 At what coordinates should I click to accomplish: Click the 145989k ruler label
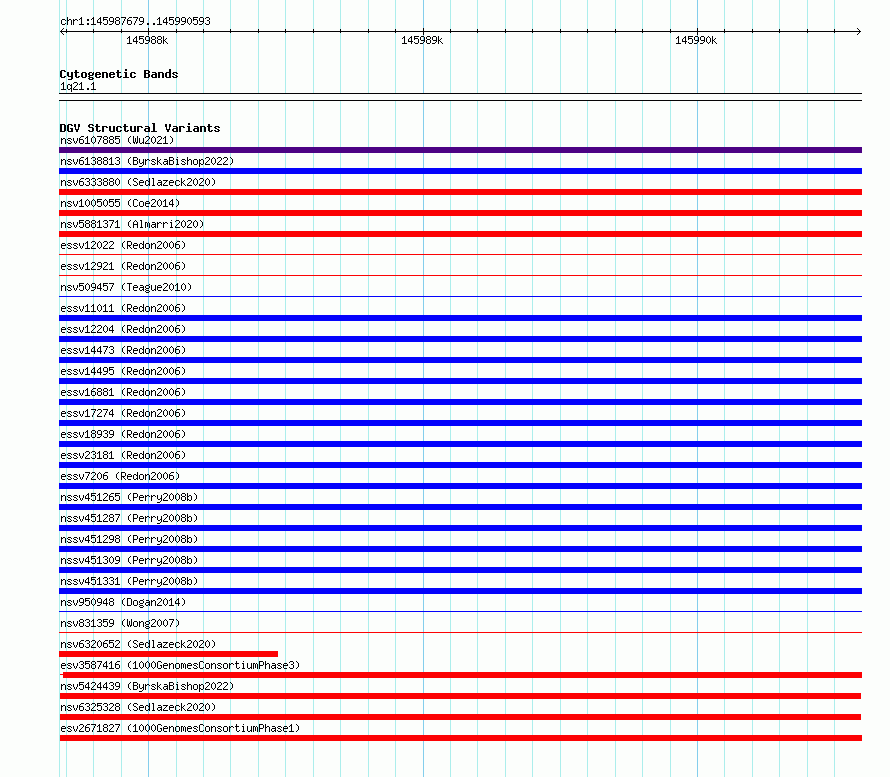click(422, 40)
